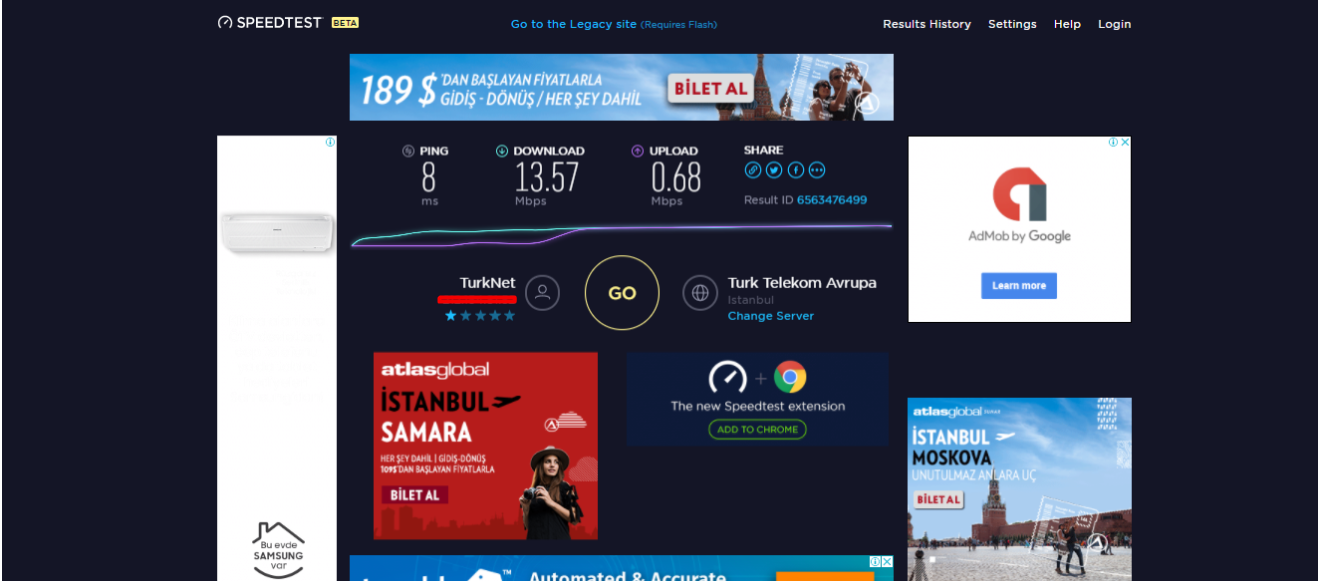This screenshot has height=581, width=1318.
Task: Click the upload arrow icon beside UPLOAD
Action: point(637,151)
